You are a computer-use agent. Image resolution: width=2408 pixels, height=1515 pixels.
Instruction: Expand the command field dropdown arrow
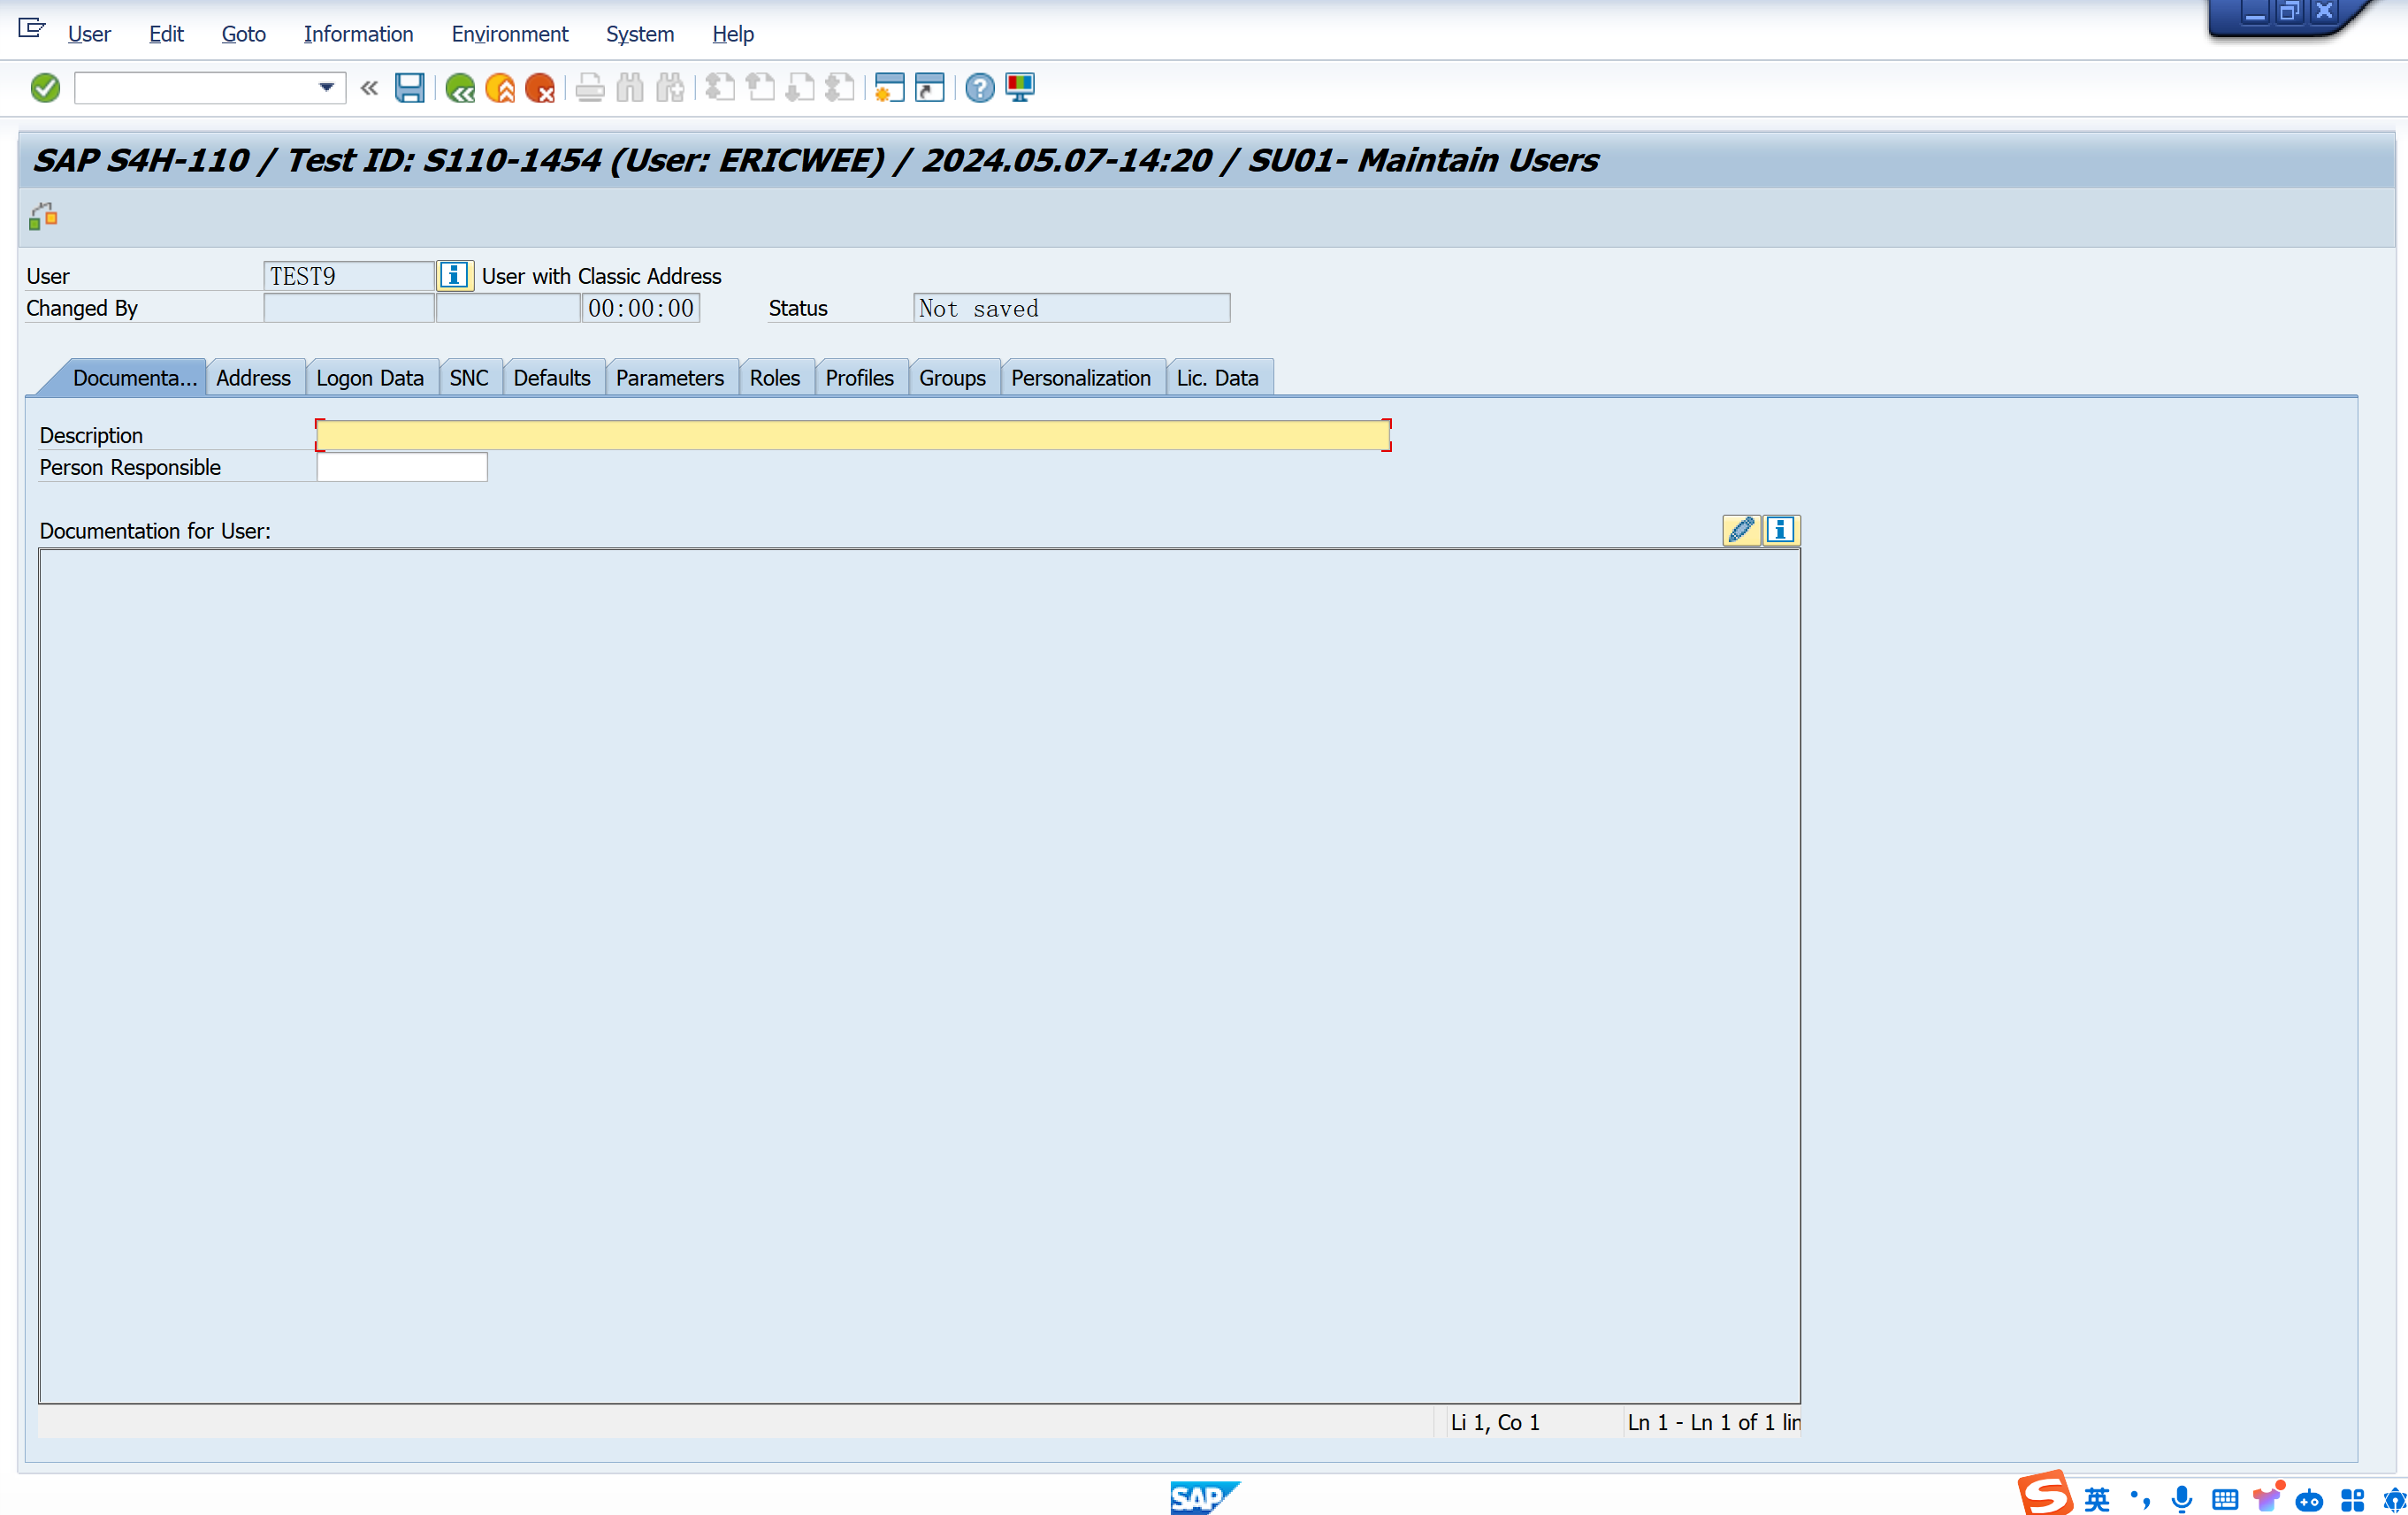[x=326, y=88]
